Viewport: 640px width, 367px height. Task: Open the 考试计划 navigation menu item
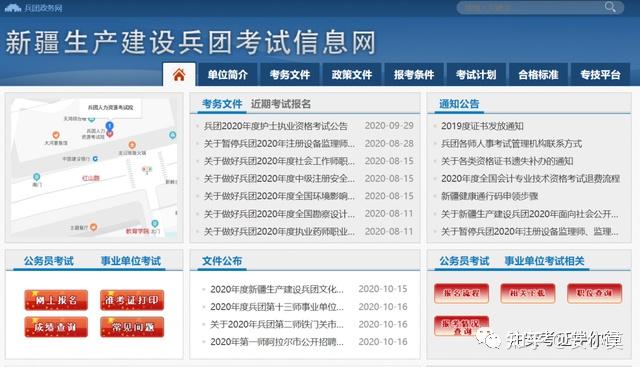(x=476, y=75)
